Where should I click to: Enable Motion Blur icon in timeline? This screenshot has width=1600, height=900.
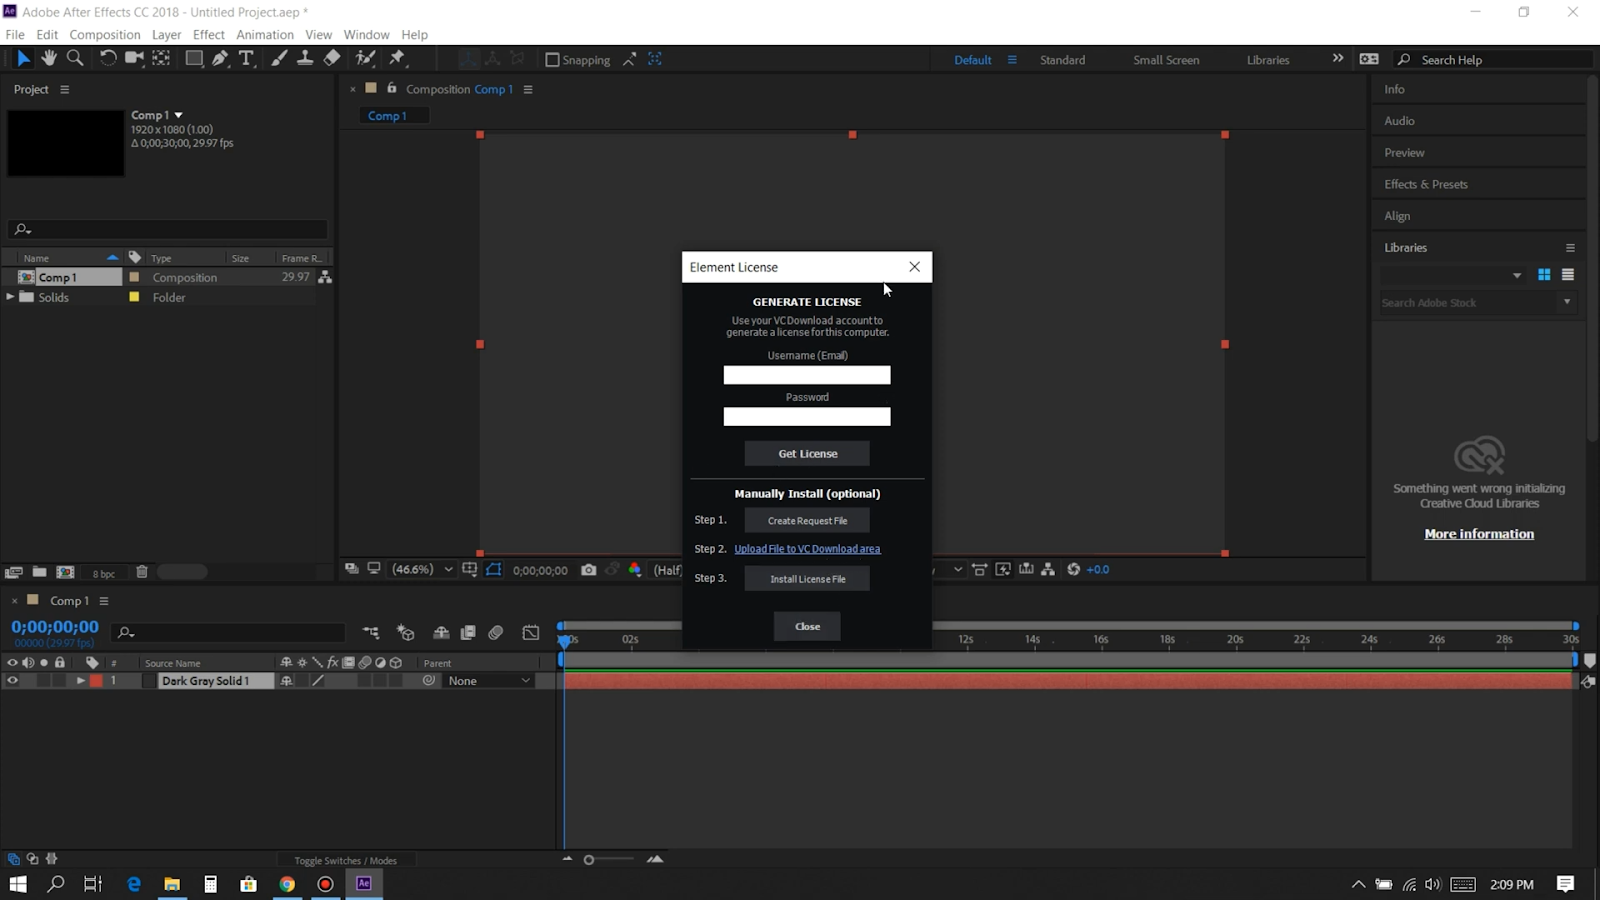click(x=496, y=633)
